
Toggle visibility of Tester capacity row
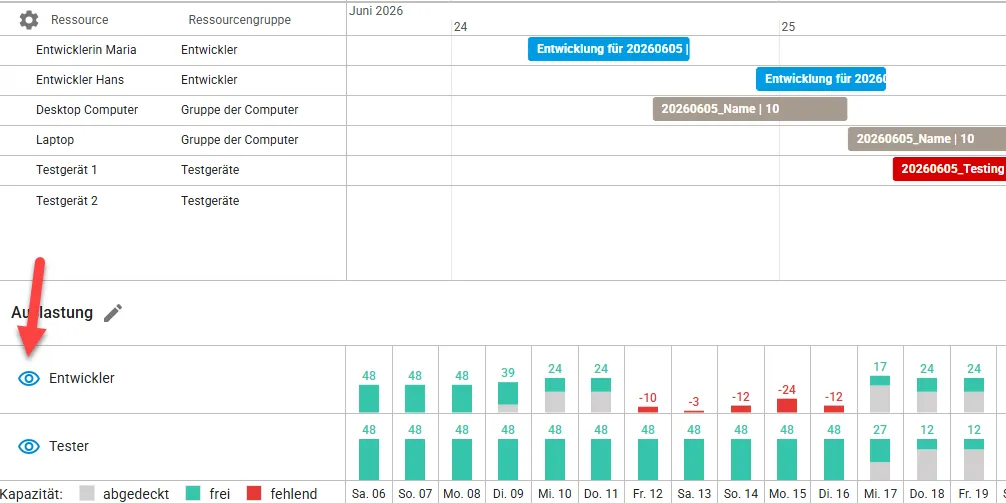click(29, 446)
